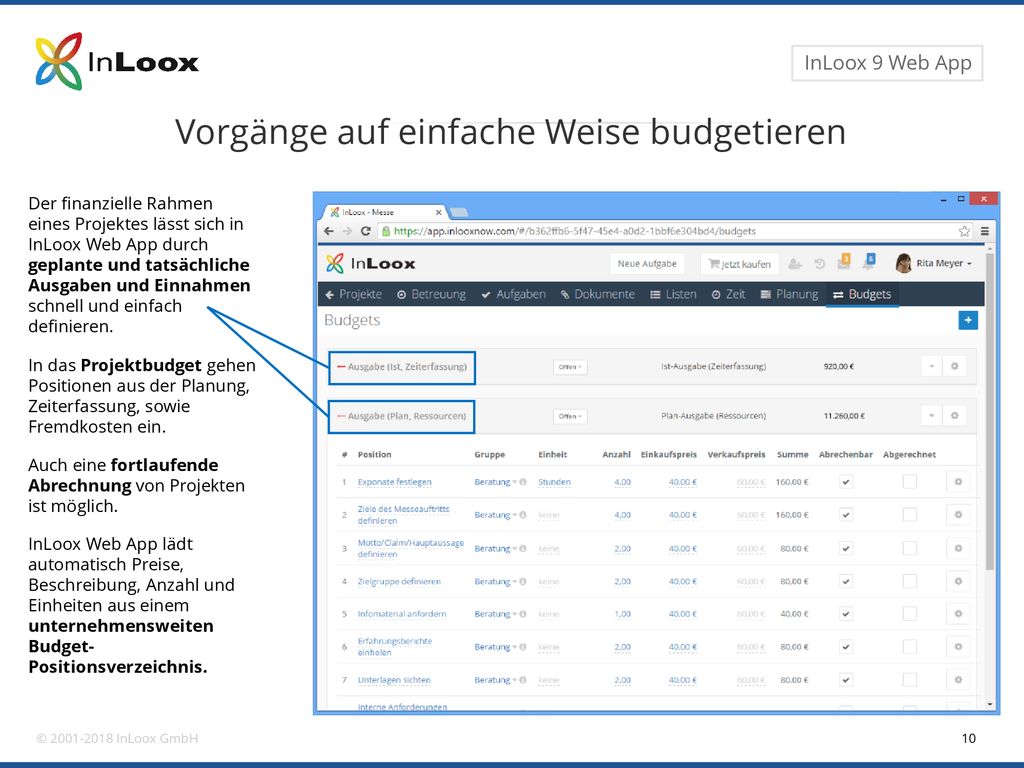Switch to the Betreuung tab
The width and height of the screenshot is (1024, 768).
432,295
